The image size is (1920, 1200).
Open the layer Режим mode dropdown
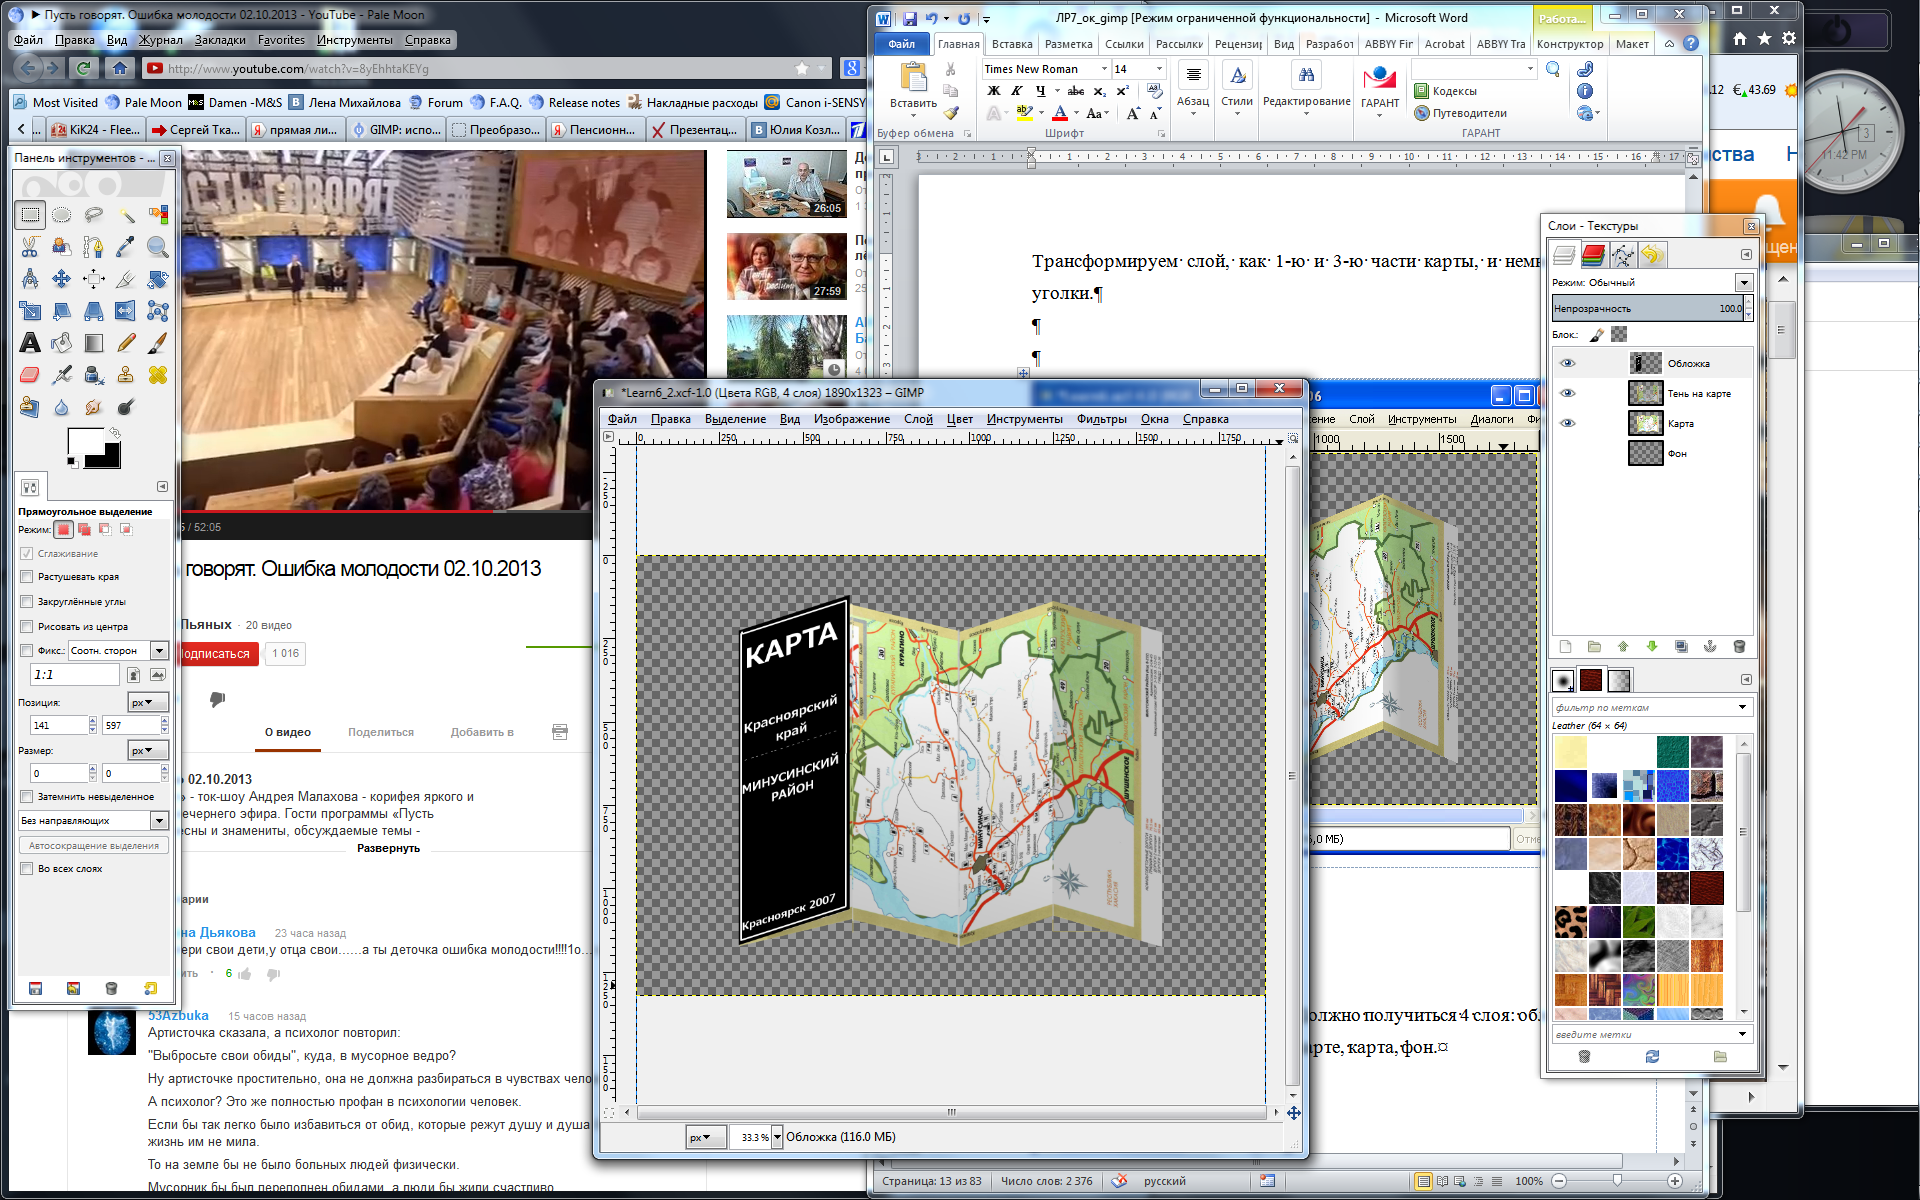click(1744, 282)
